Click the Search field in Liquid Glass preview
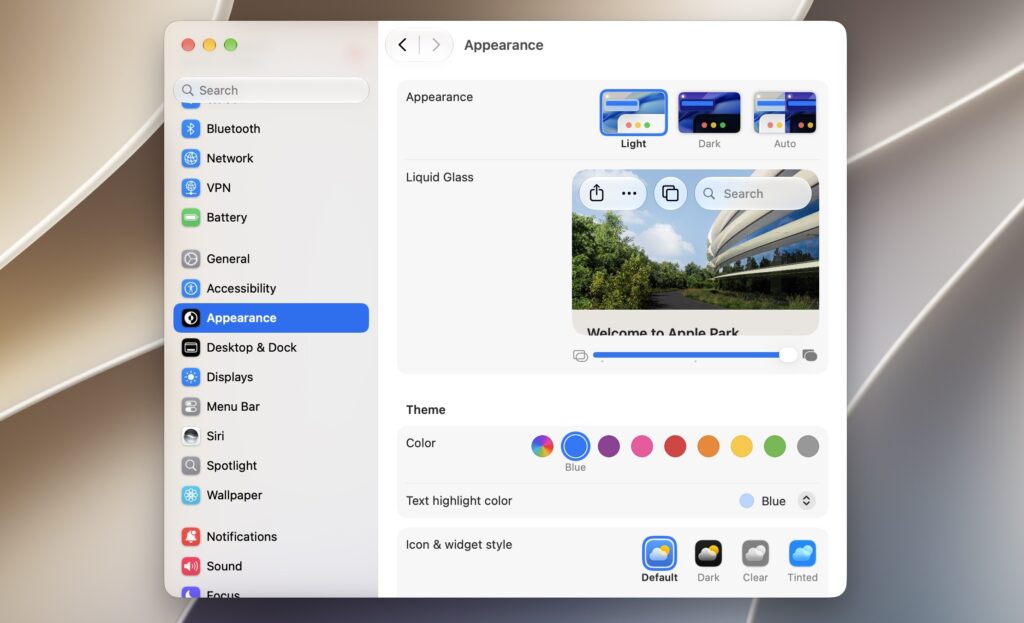Viewport: 1024px width, 623px height. [x=753, y=193]
